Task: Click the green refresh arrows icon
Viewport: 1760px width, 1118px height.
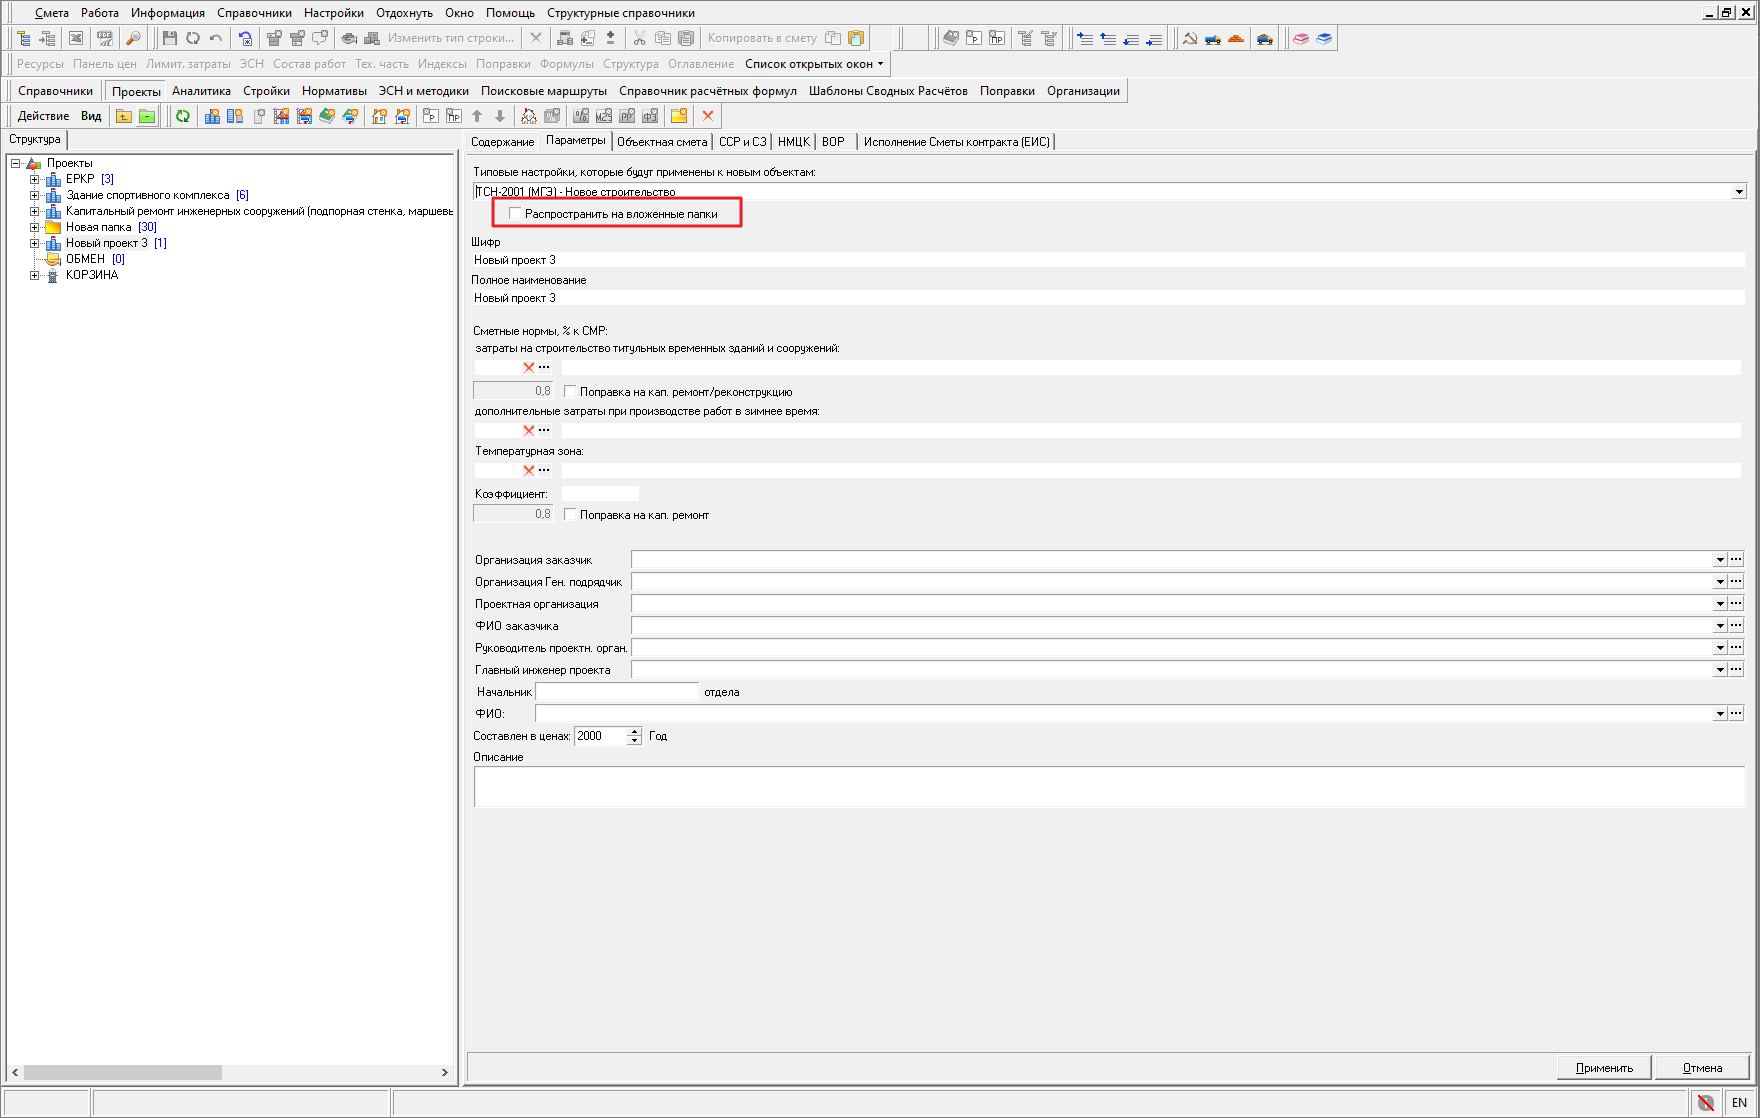Action: coord(183,116)
